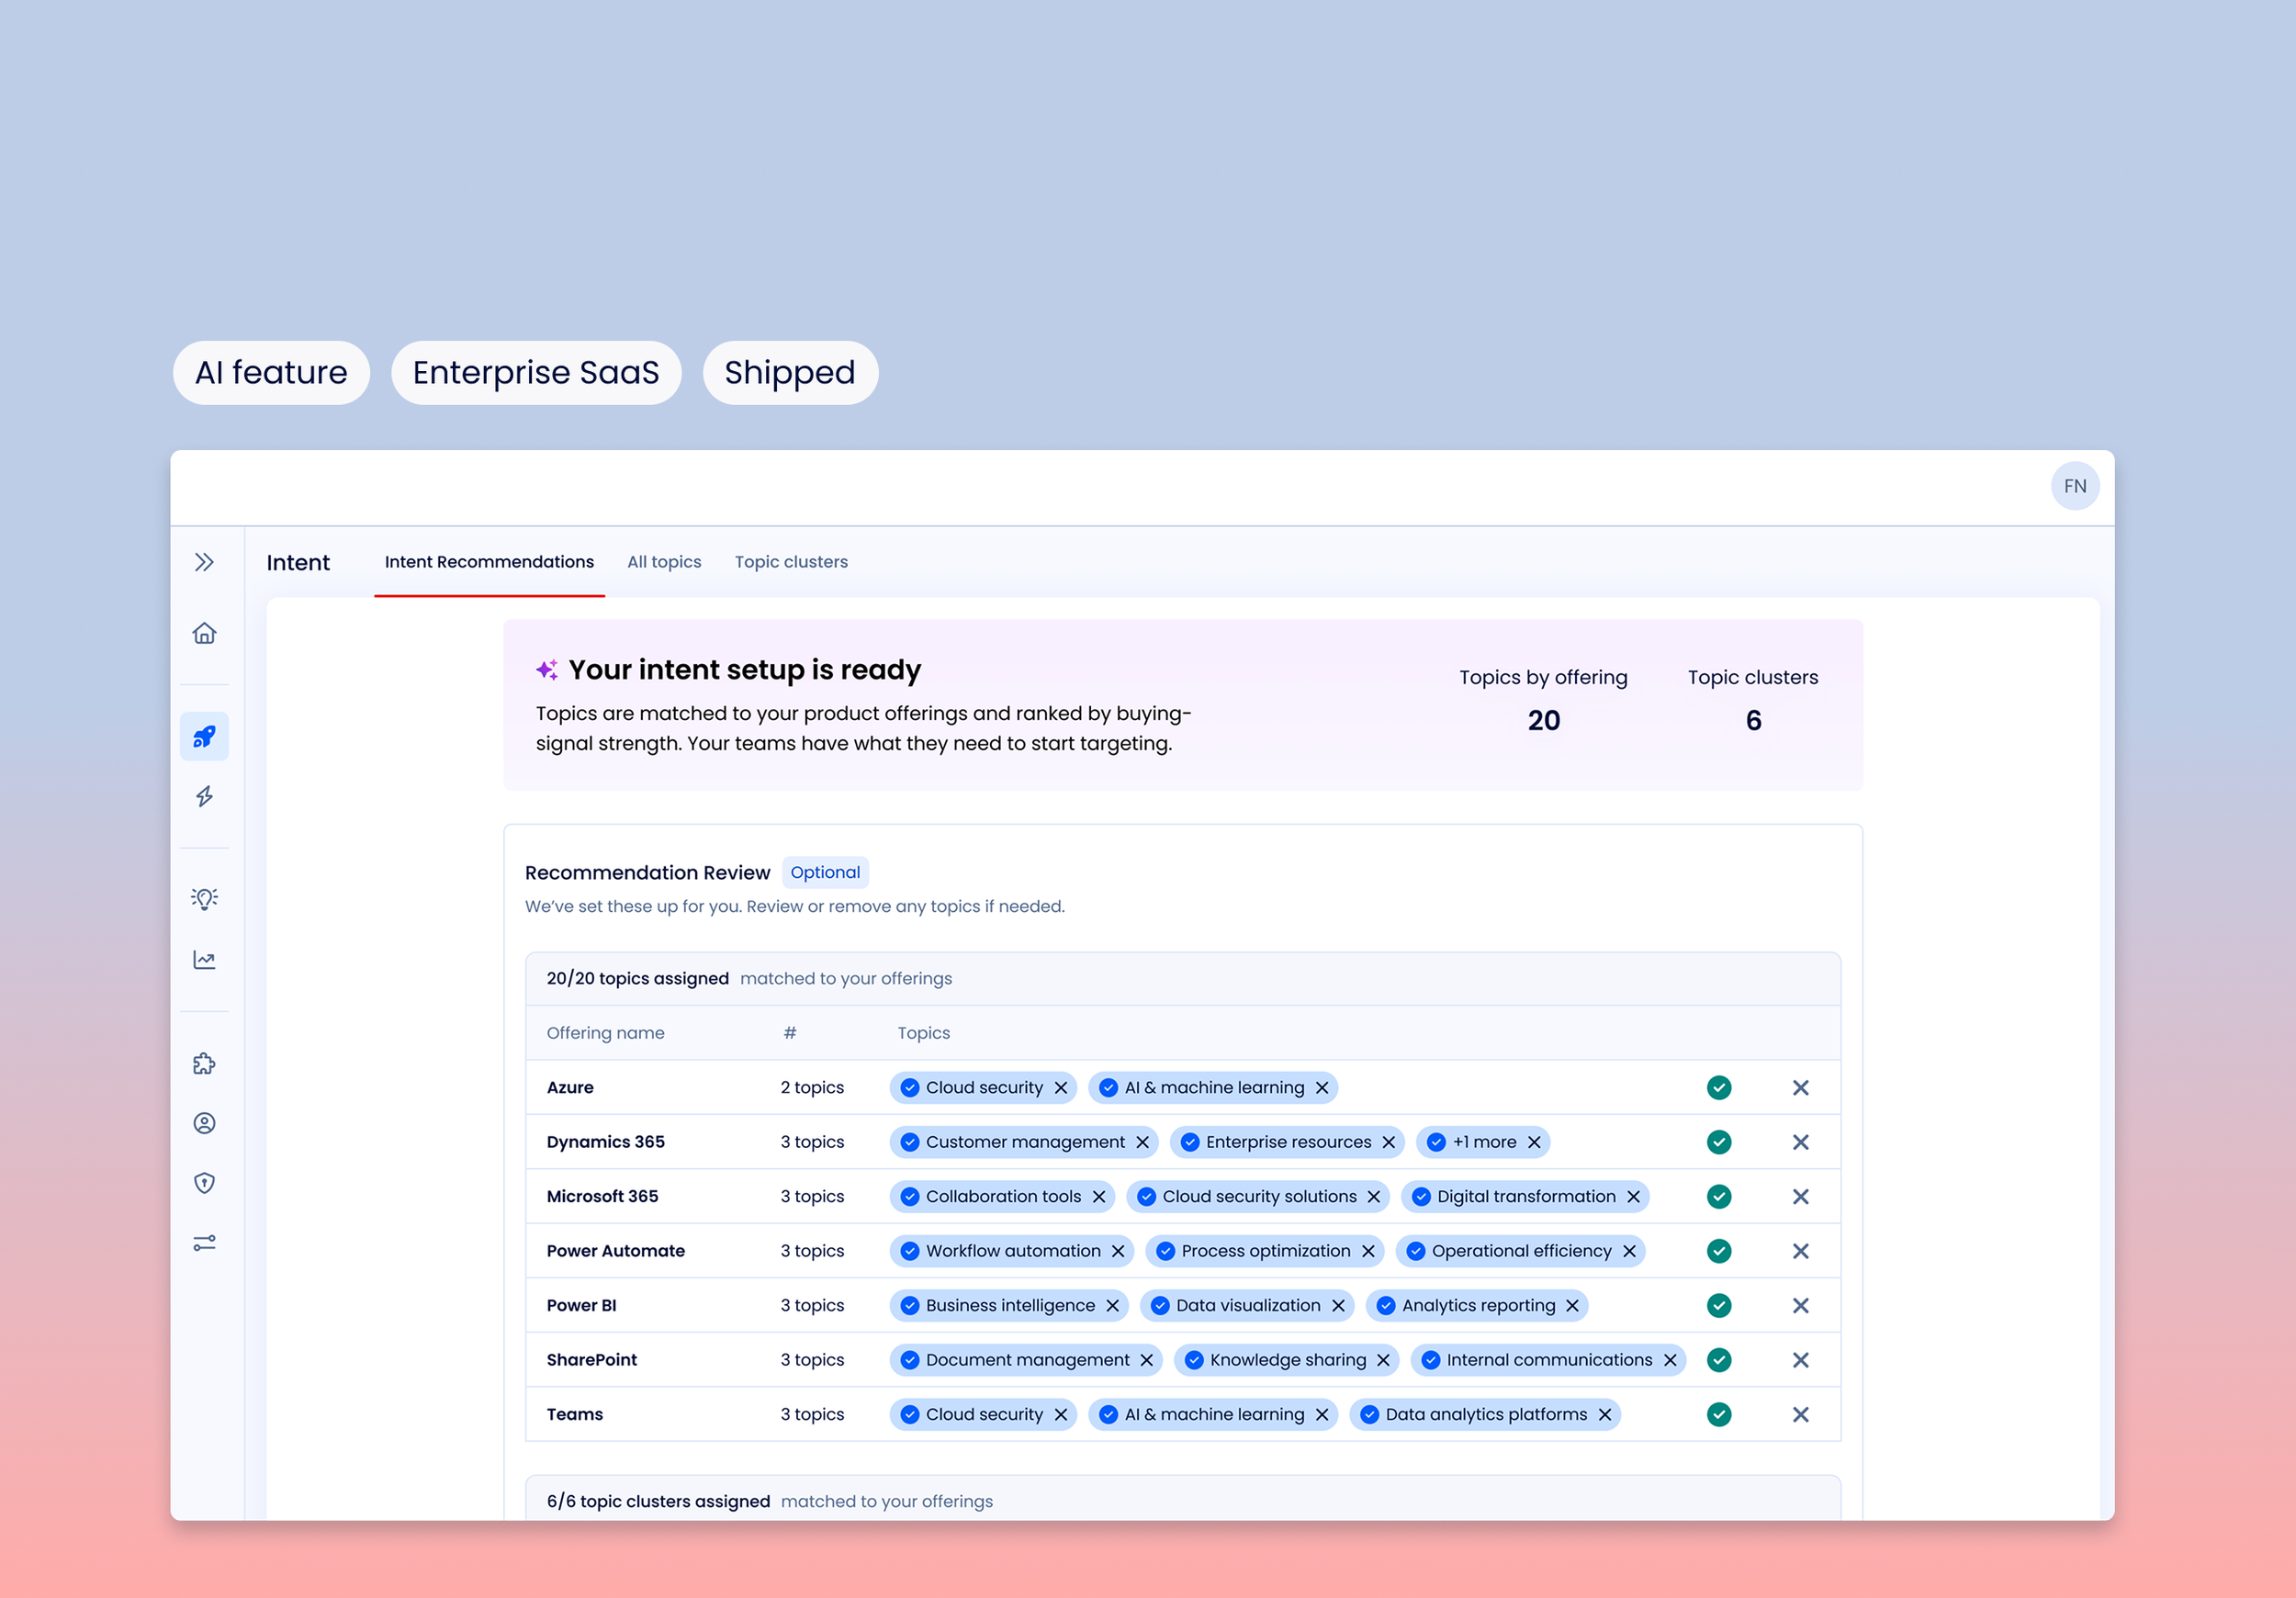Remove Analytics reporting topic chip
This screenshot has width=2296, height=1598.
tap(1572, 1305)
